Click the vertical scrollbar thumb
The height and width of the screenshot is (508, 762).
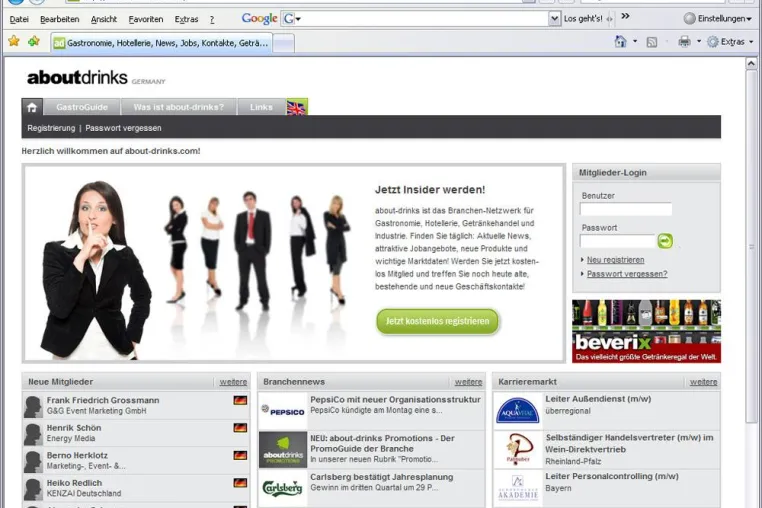point(751,246)
